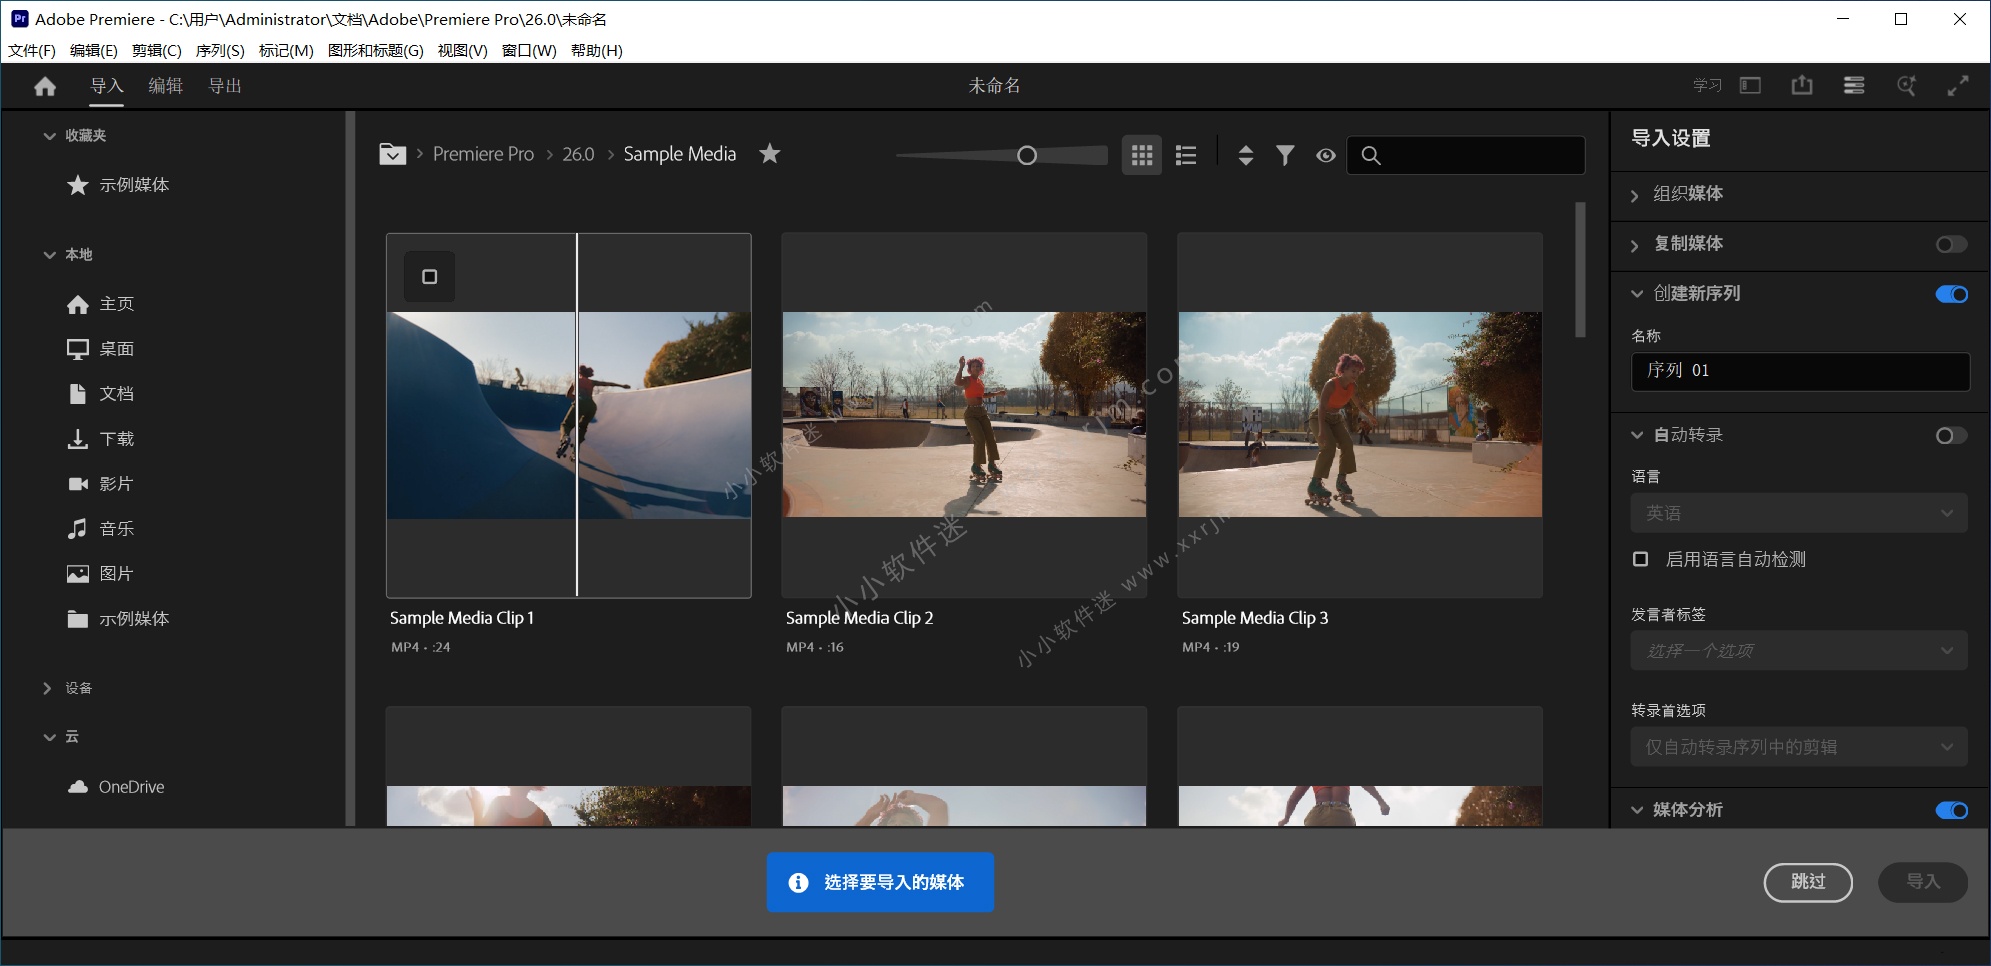1991x966 pixels.
Task: Turn off Create New Sequence (创建新序列) toggle
Action: coord(1950,294)
